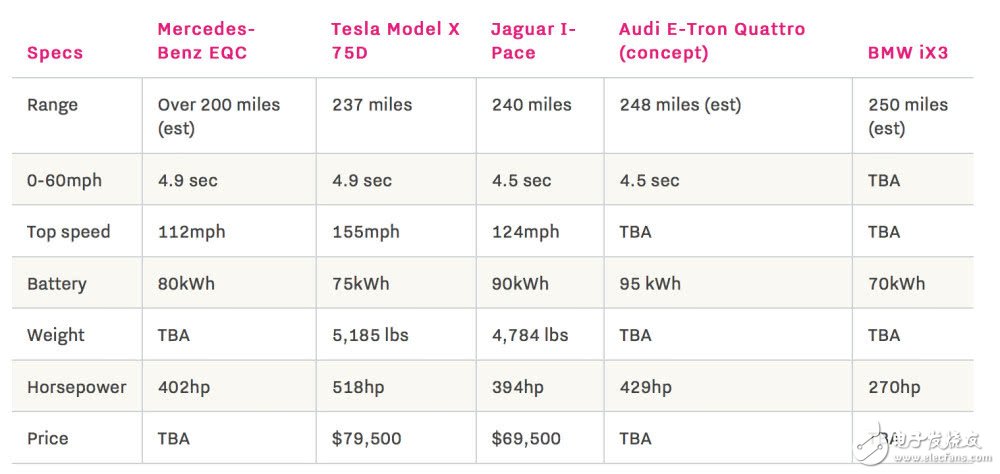
Task: Select the Tesla Model X 75D header
Action: point(395,41)
